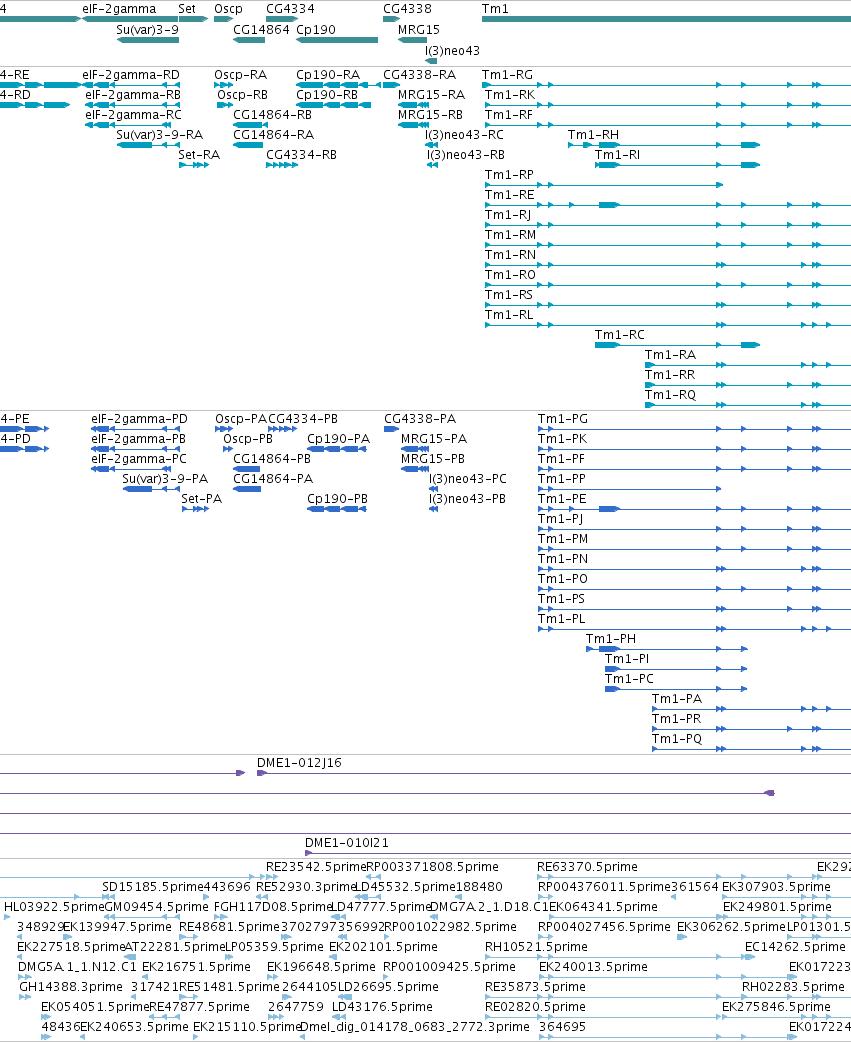The width and height of the screenshot is (851, 1042).
Task: Select transcript Tm1-RG
Action: click(x=666, y=85)
